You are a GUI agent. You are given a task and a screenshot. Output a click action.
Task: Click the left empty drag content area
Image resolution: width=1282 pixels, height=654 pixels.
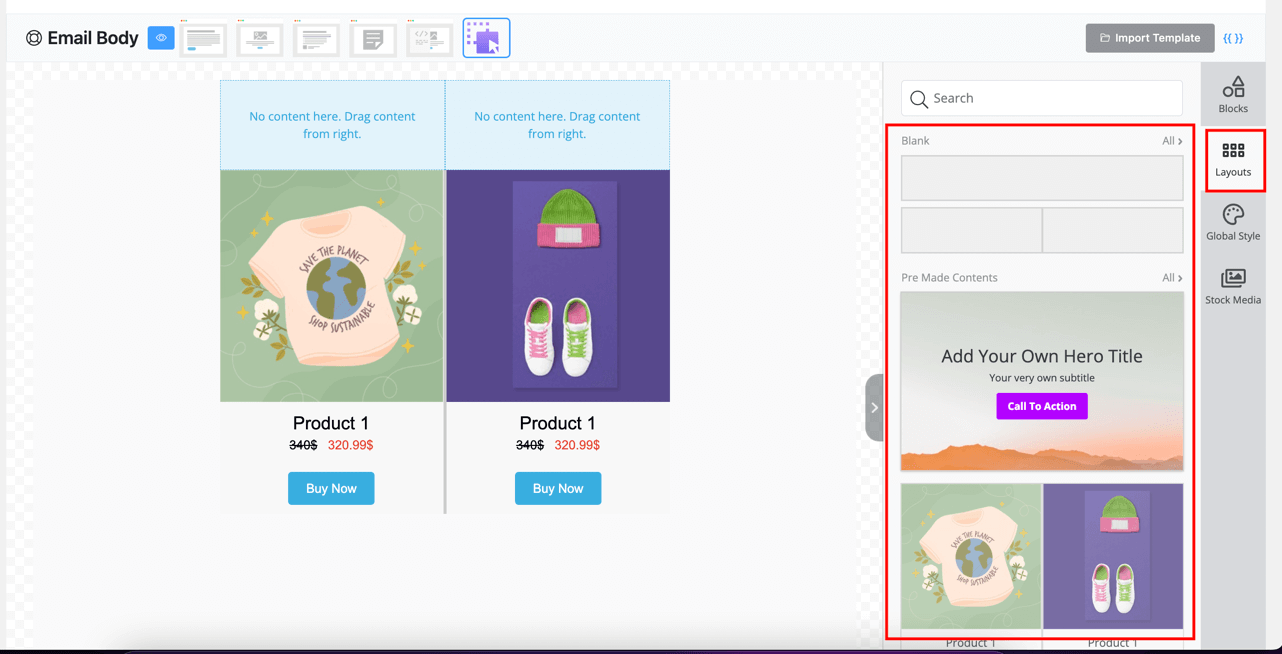pyautogui.click(x=332, y=125)
